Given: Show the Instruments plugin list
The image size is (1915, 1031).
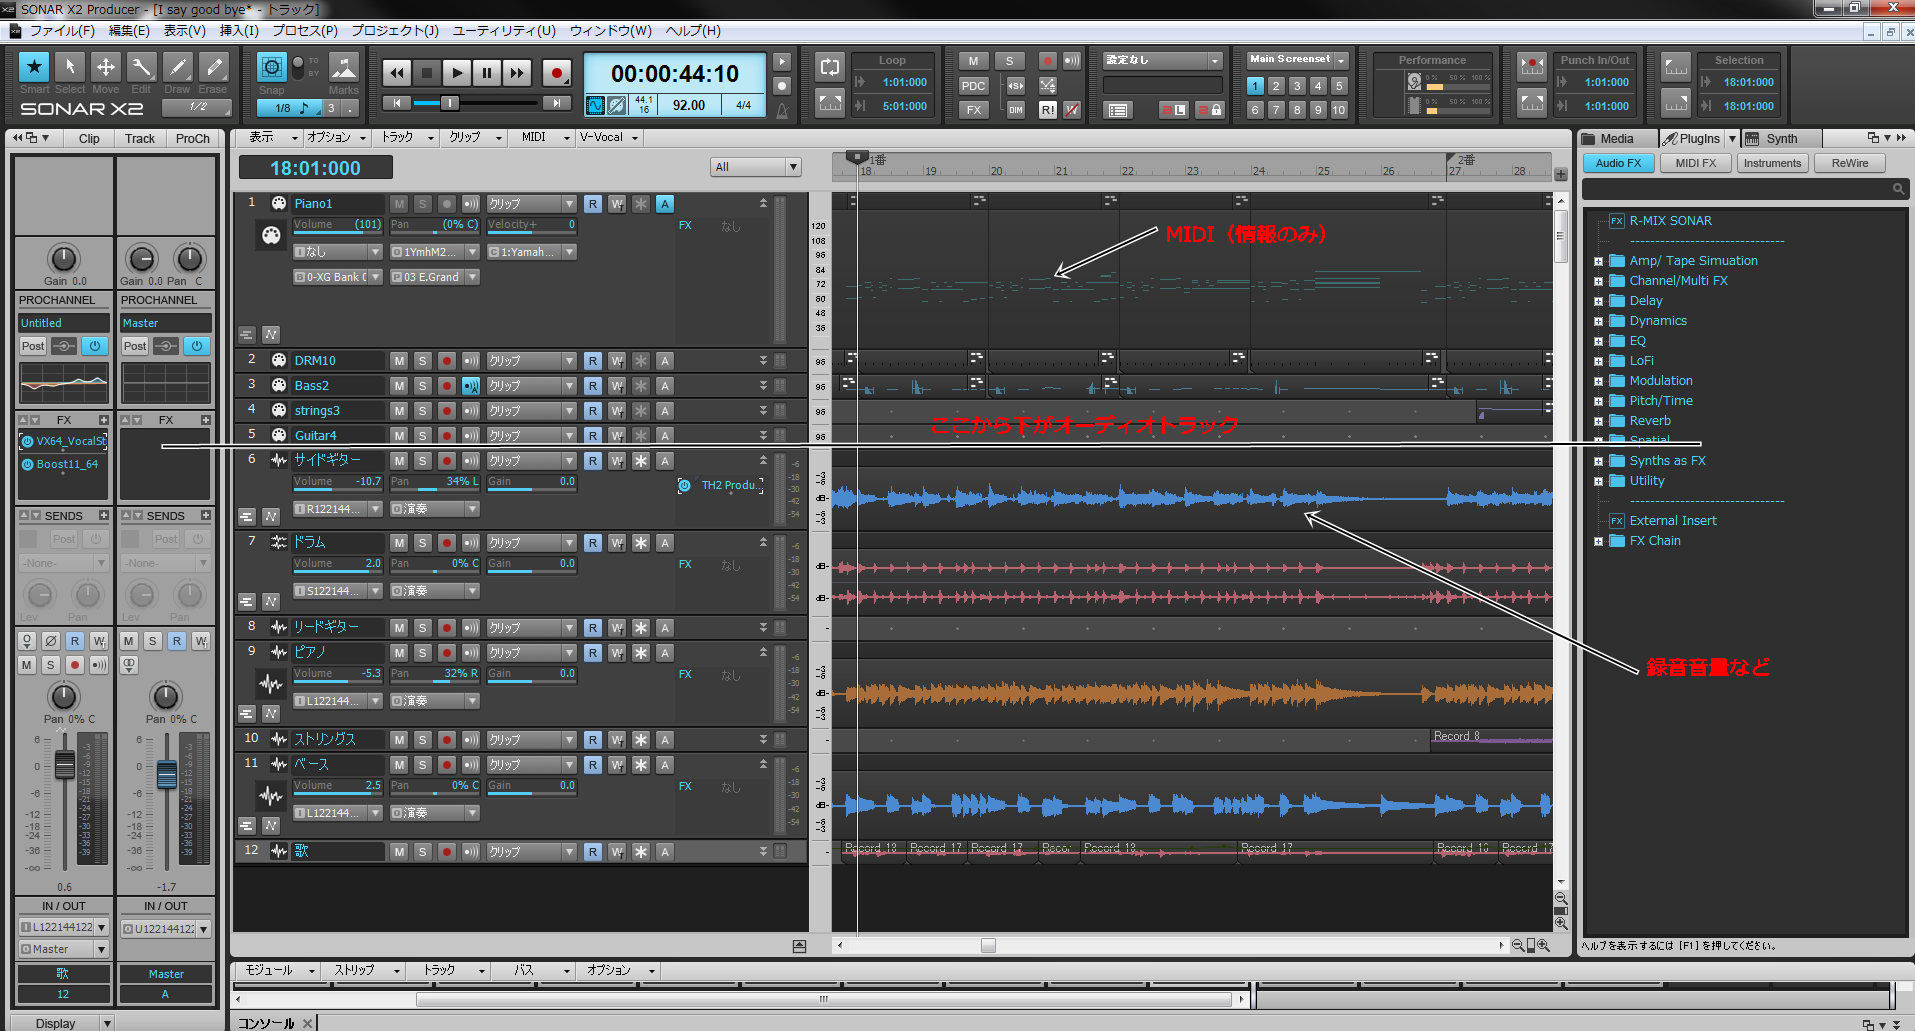Looking at the screenshot, I should coord(1772,163).
